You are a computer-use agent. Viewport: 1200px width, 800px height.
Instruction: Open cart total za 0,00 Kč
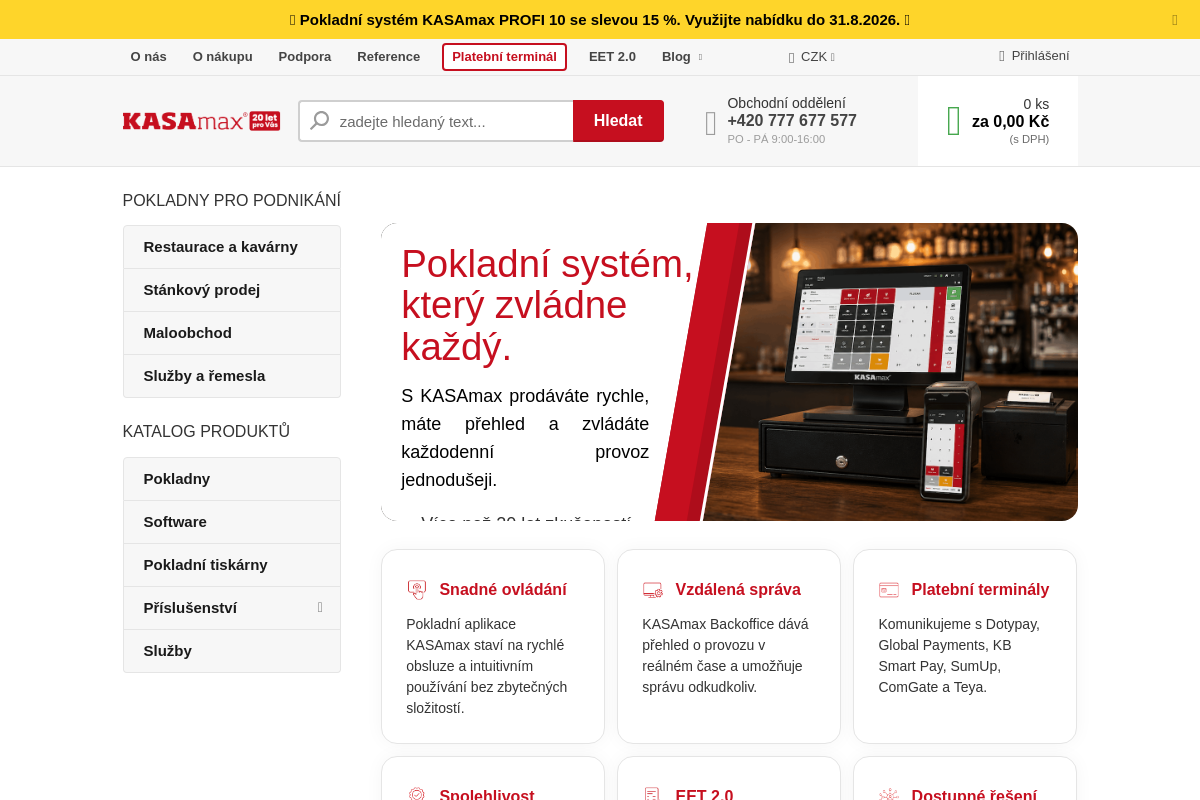(1010, 122)
